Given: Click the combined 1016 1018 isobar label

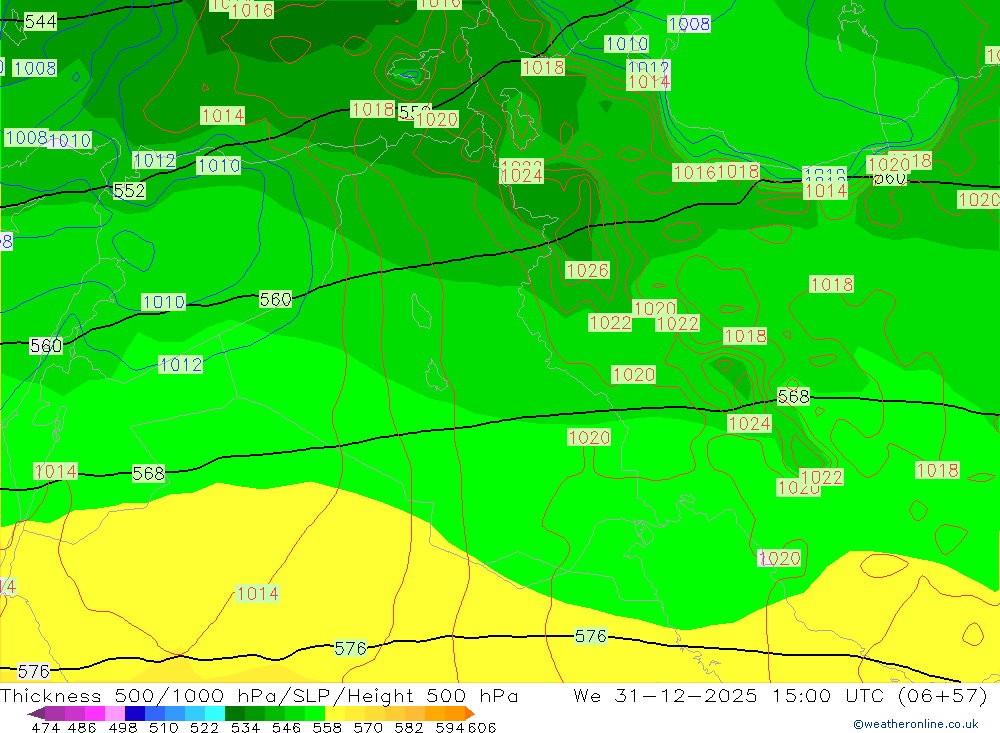Looking at the screenshot, I should click(716, 172).
